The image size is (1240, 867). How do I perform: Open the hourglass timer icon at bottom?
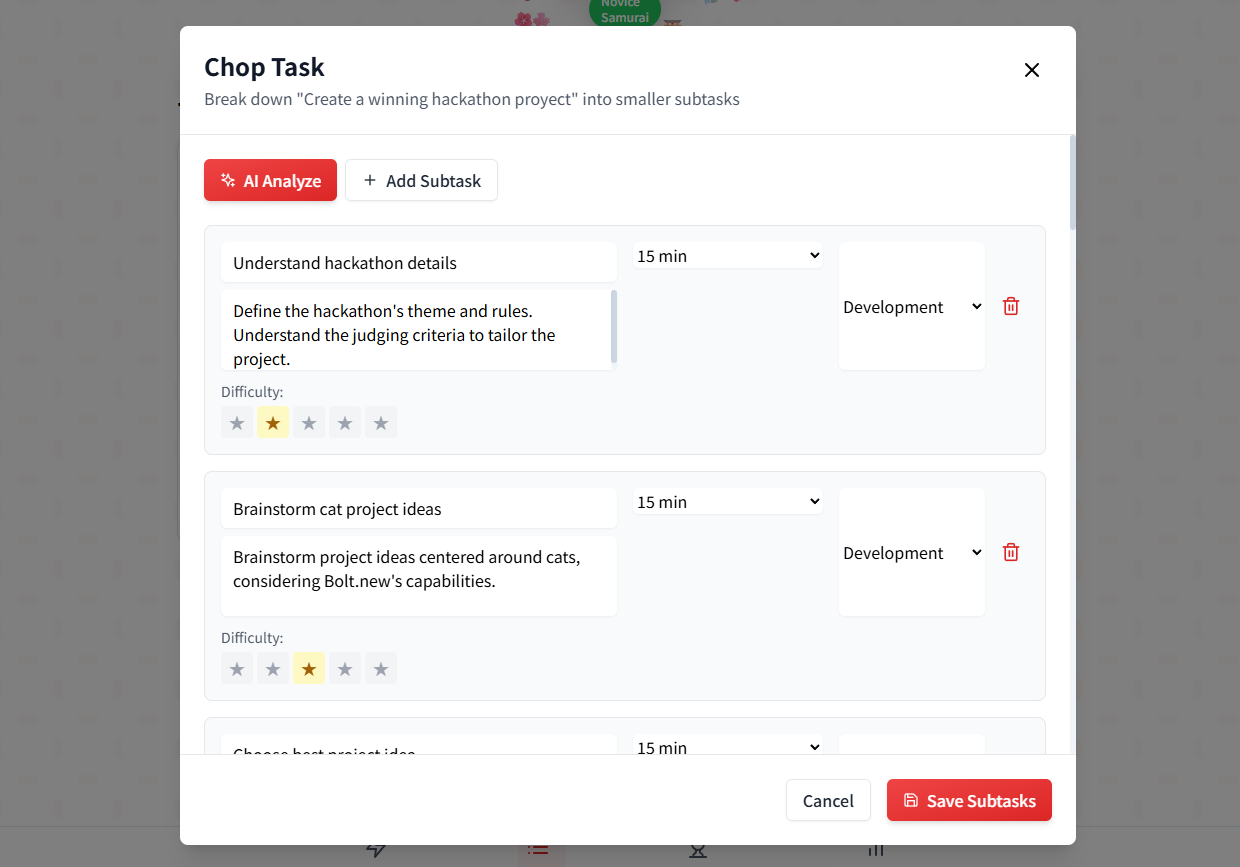tap(697, 849)
